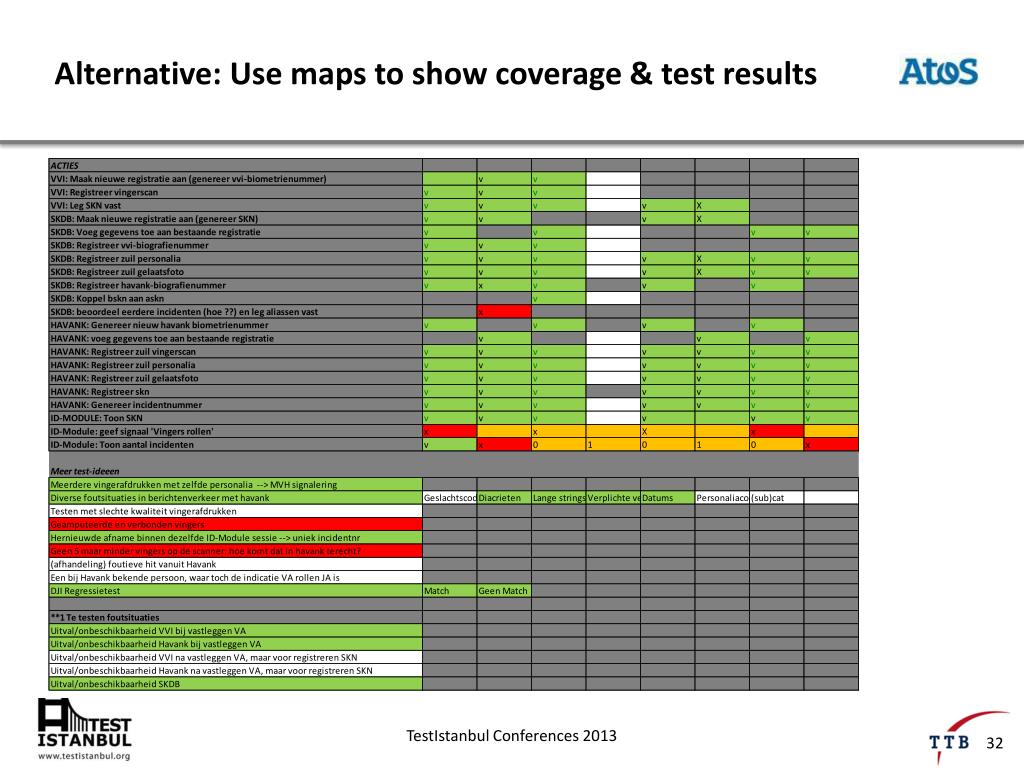Image resolution: width=1024 pixels, height=768 pixels.
Task: Select row 'HAVANK: Genereer nieuw havank biometrienummer'
Action: (236, 325)
